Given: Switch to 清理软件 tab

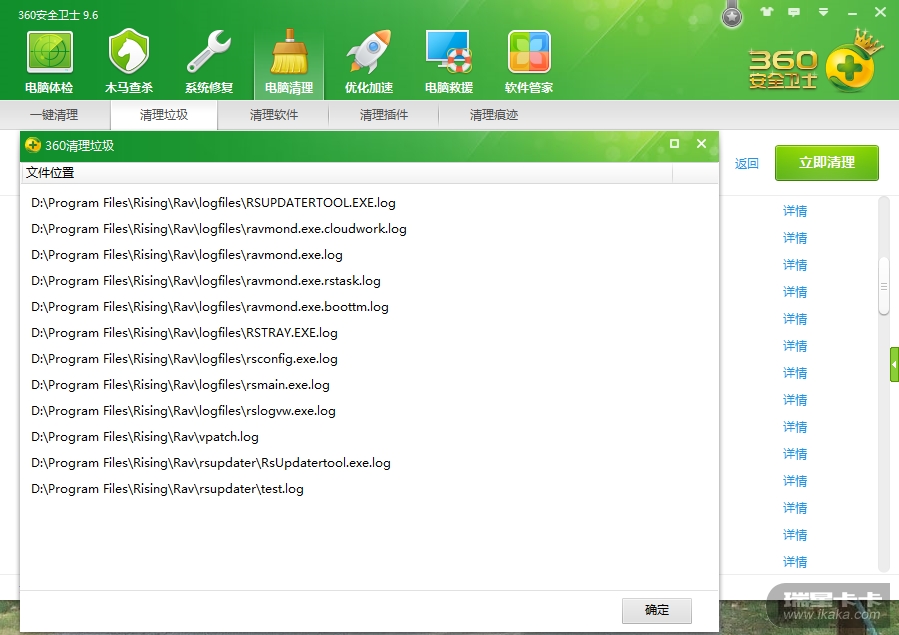Looking at the screenshot, I should (274, 115).
